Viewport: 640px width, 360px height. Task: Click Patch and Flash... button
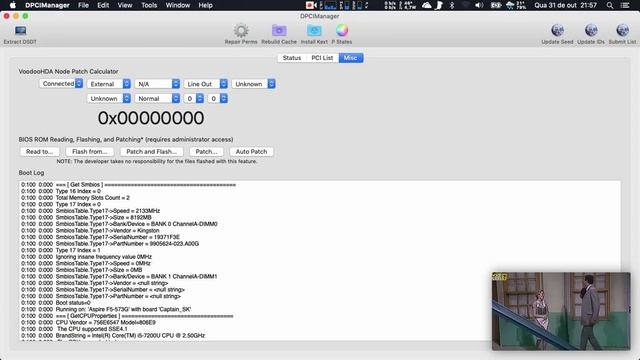pyautogui.click(x=151, y=151)
